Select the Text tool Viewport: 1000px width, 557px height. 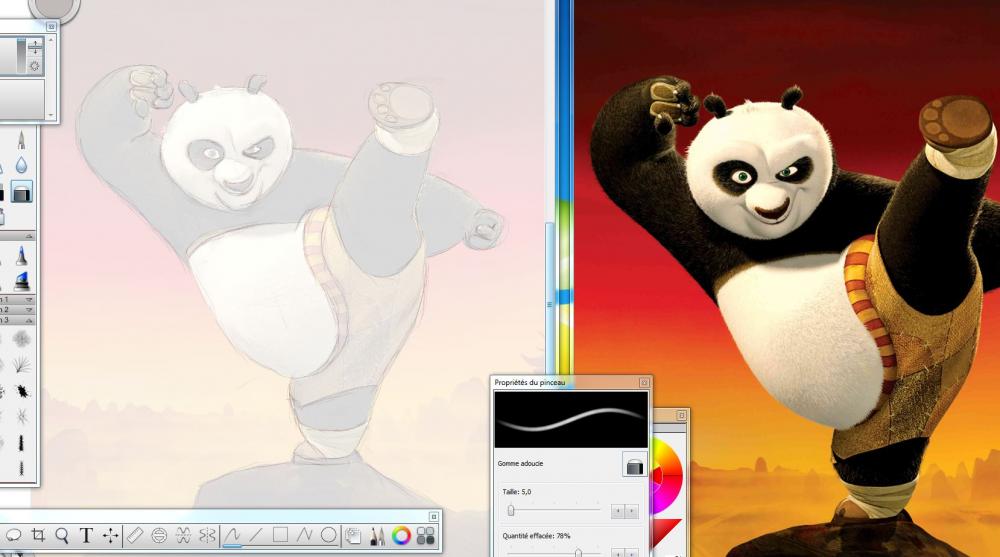pos(86,535)
